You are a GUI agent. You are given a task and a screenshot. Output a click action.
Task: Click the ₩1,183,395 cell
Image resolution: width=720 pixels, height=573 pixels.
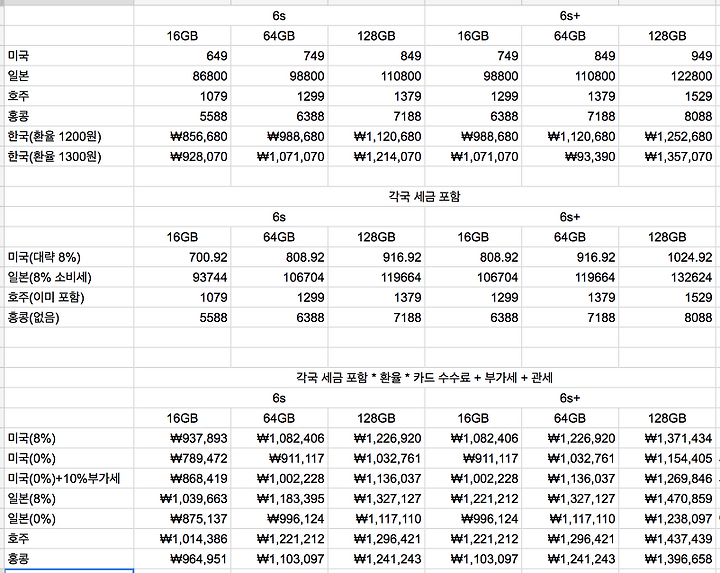tap(280, 499)
